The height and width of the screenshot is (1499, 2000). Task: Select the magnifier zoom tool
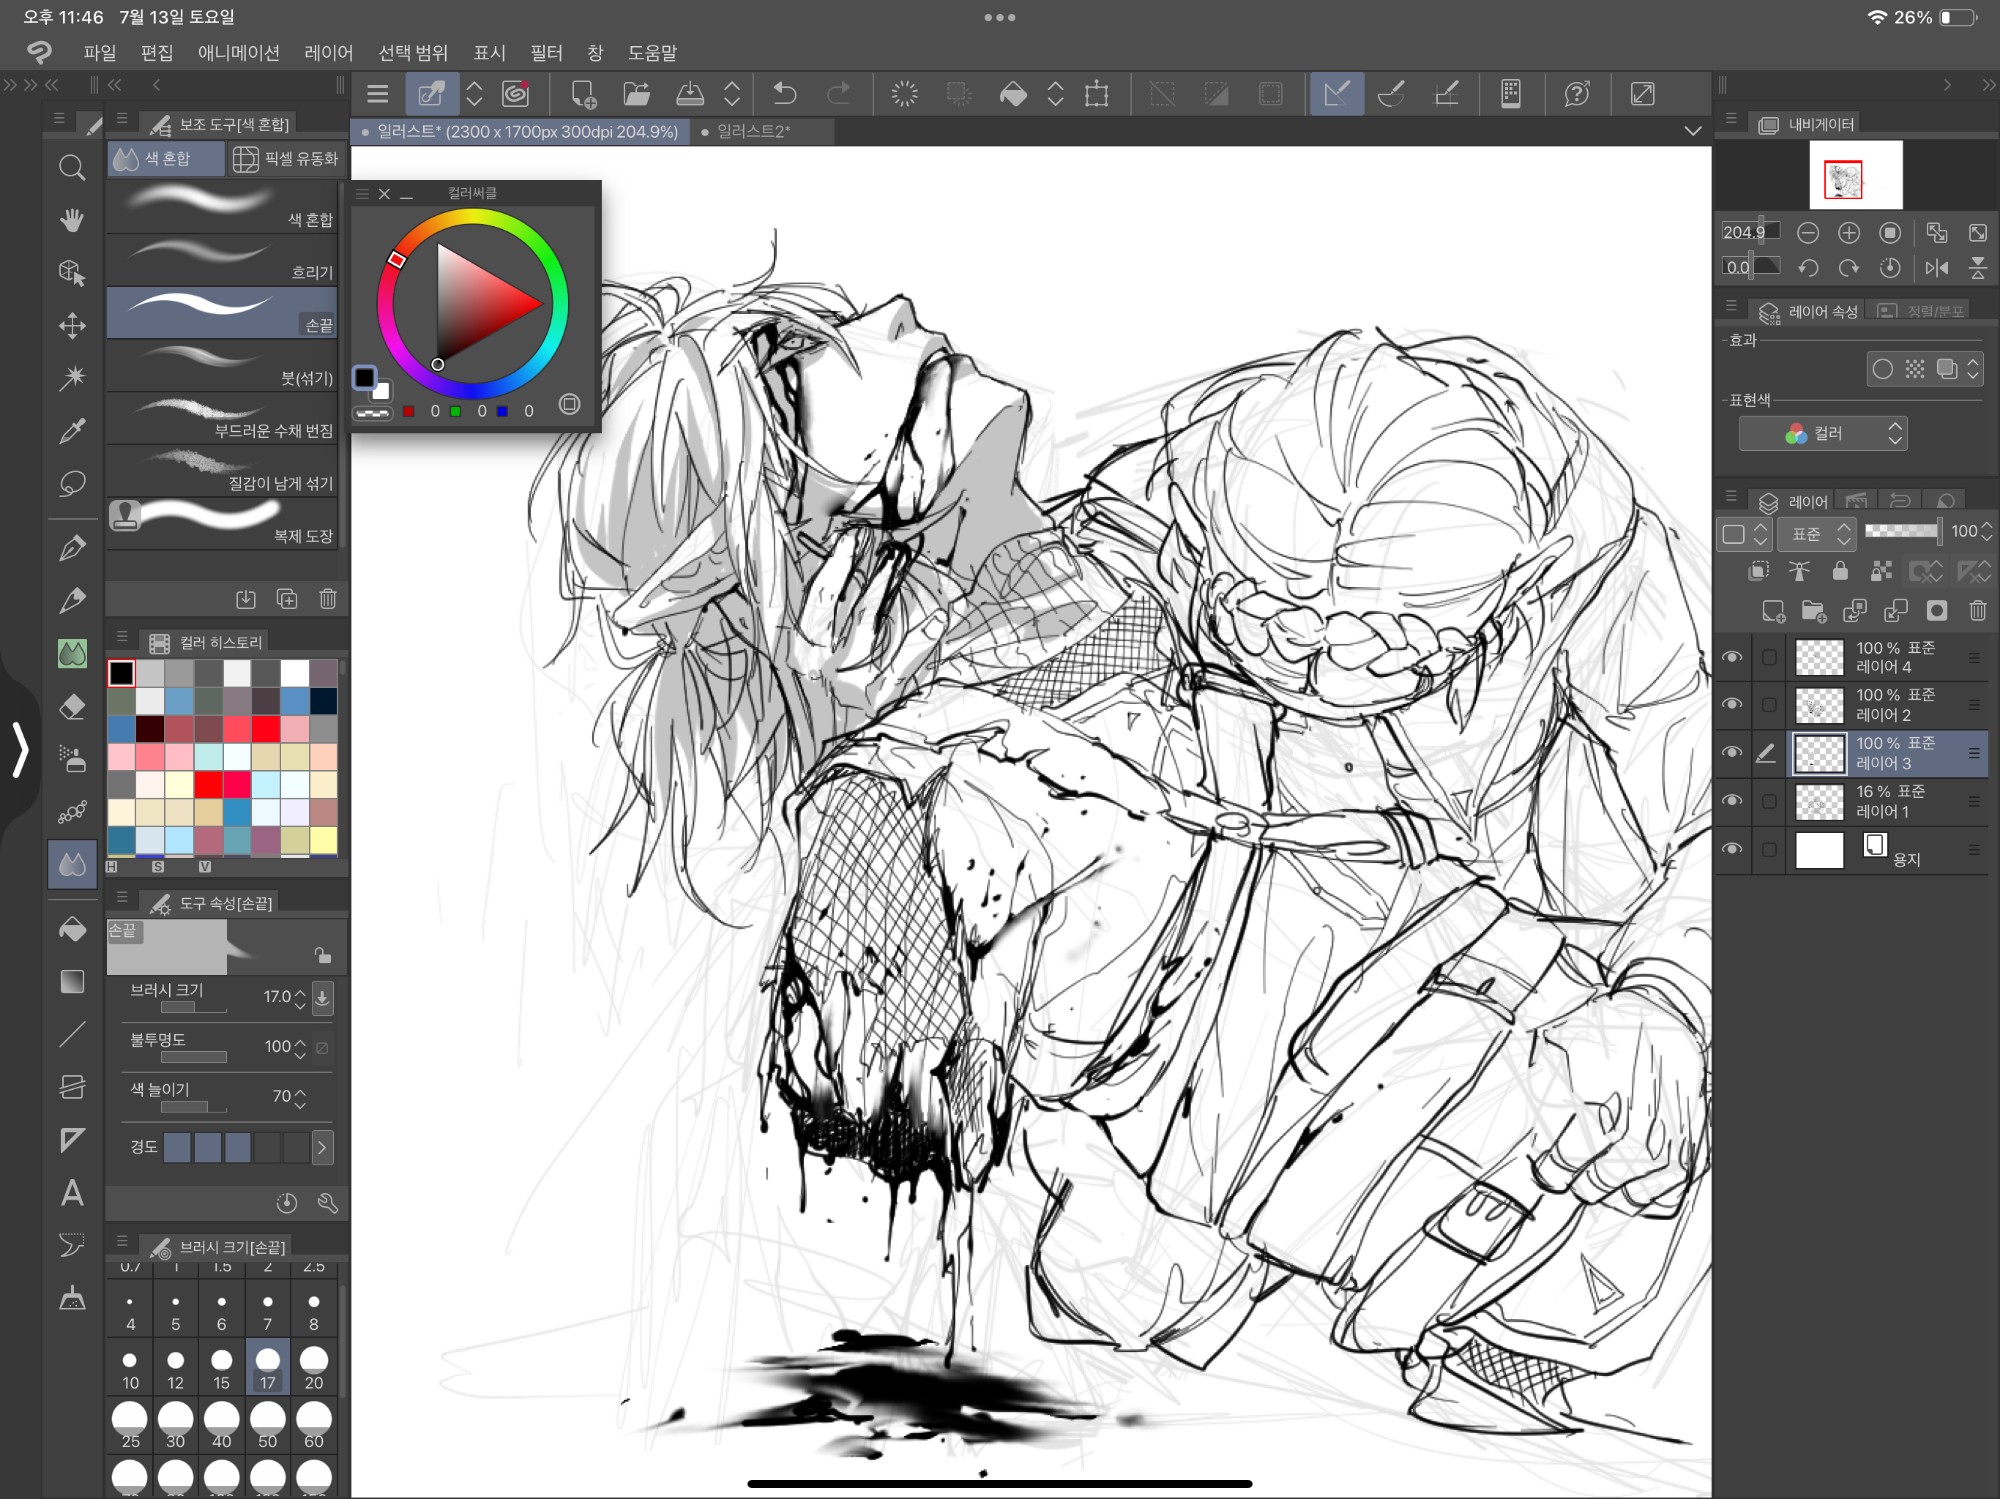coord(72,167)
